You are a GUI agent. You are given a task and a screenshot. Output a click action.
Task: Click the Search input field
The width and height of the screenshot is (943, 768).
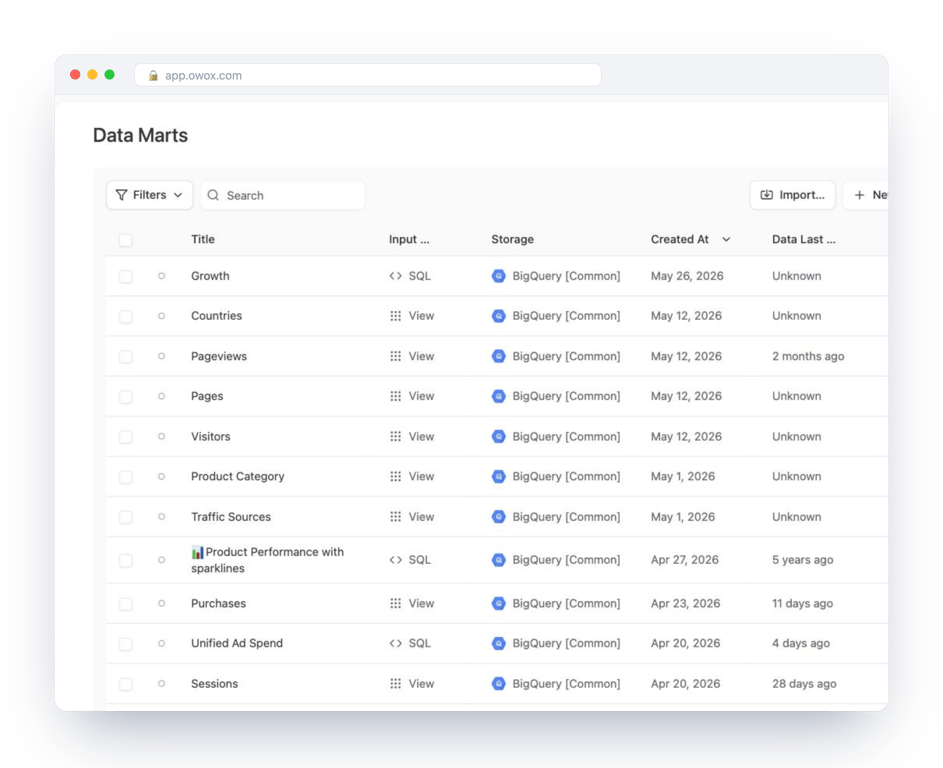(x=283, y=195)
